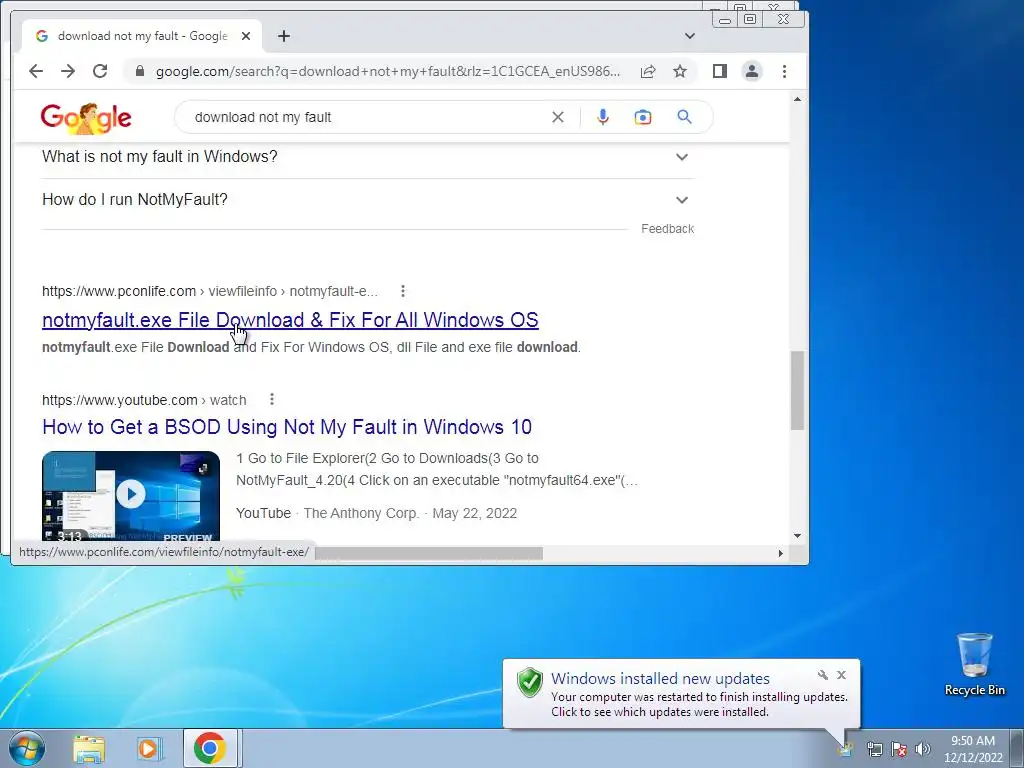Open Chrome's side panel

click(720, 71)
